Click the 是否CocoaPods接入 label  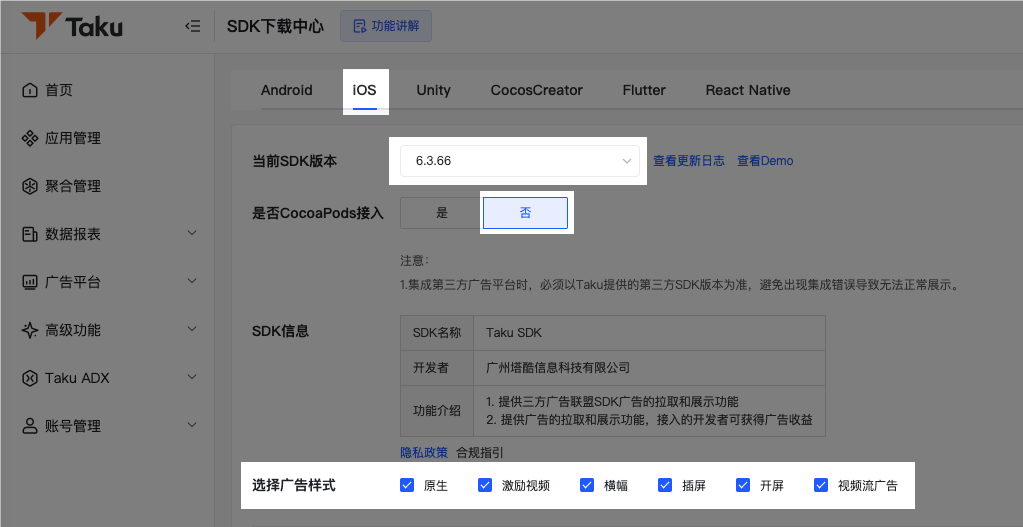pyautogui.click(x=318, y=213)
